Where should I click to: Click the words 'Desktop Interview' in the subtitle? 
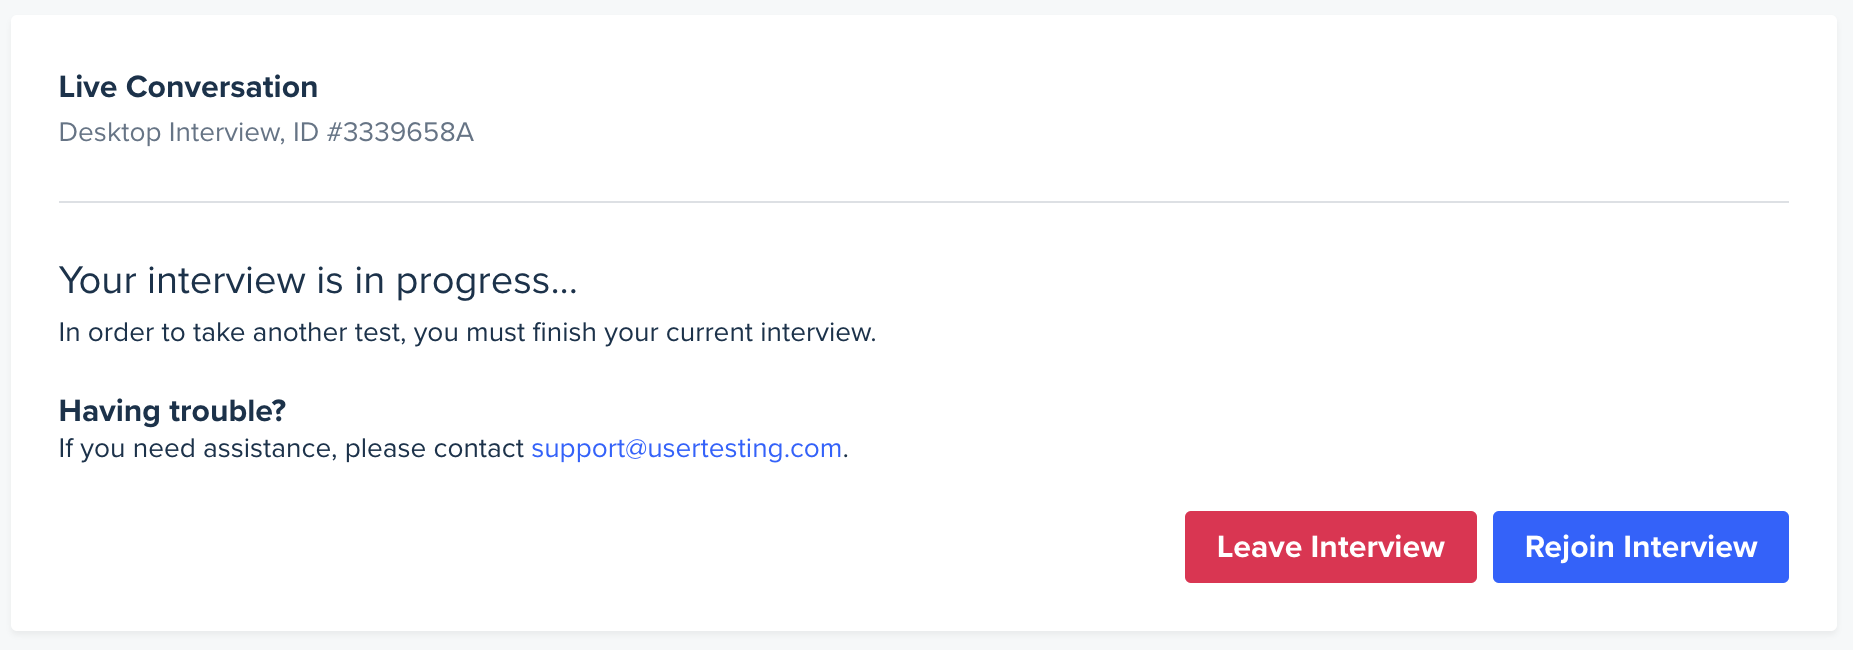[171, 132]
